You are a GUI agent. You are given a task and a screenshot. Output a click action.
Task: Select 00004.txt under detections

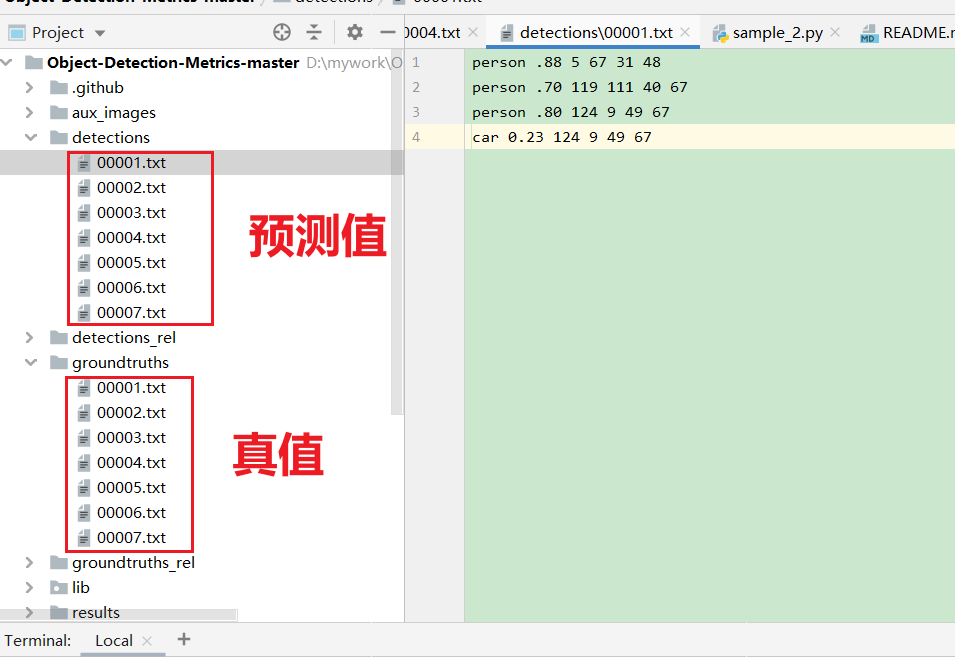tap(132, 238)
